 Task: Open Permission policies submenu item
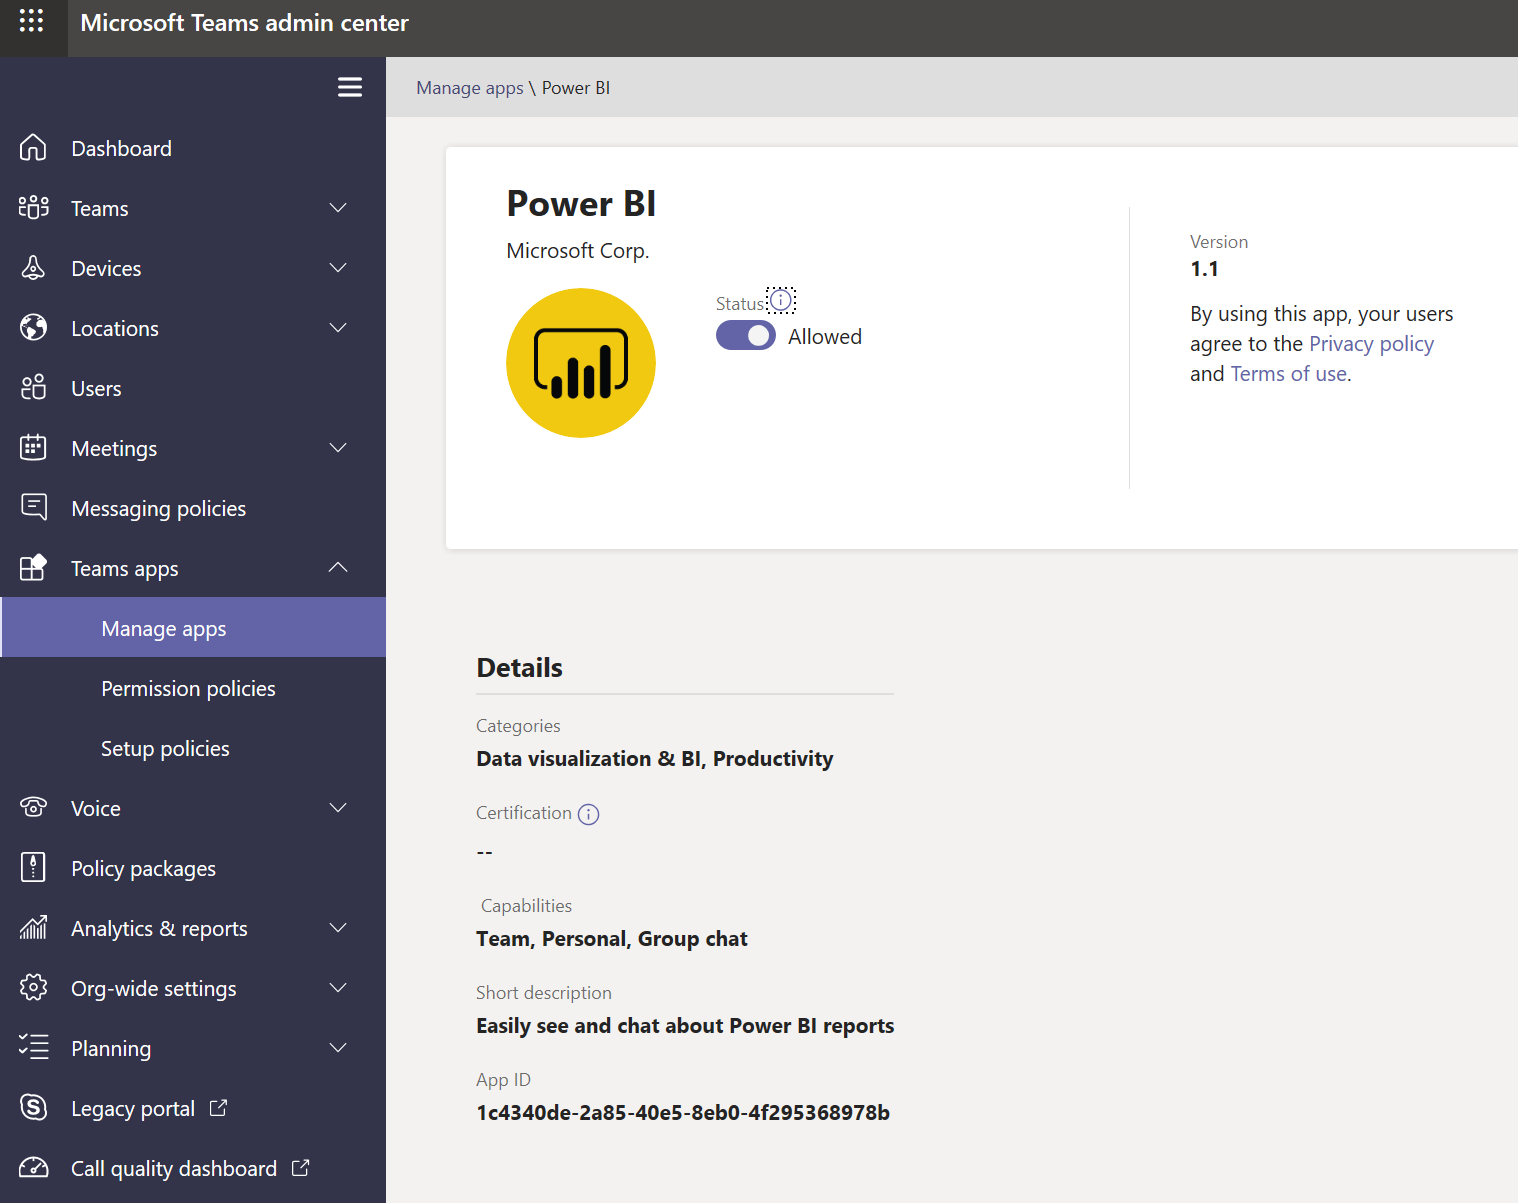click(193, 688)
